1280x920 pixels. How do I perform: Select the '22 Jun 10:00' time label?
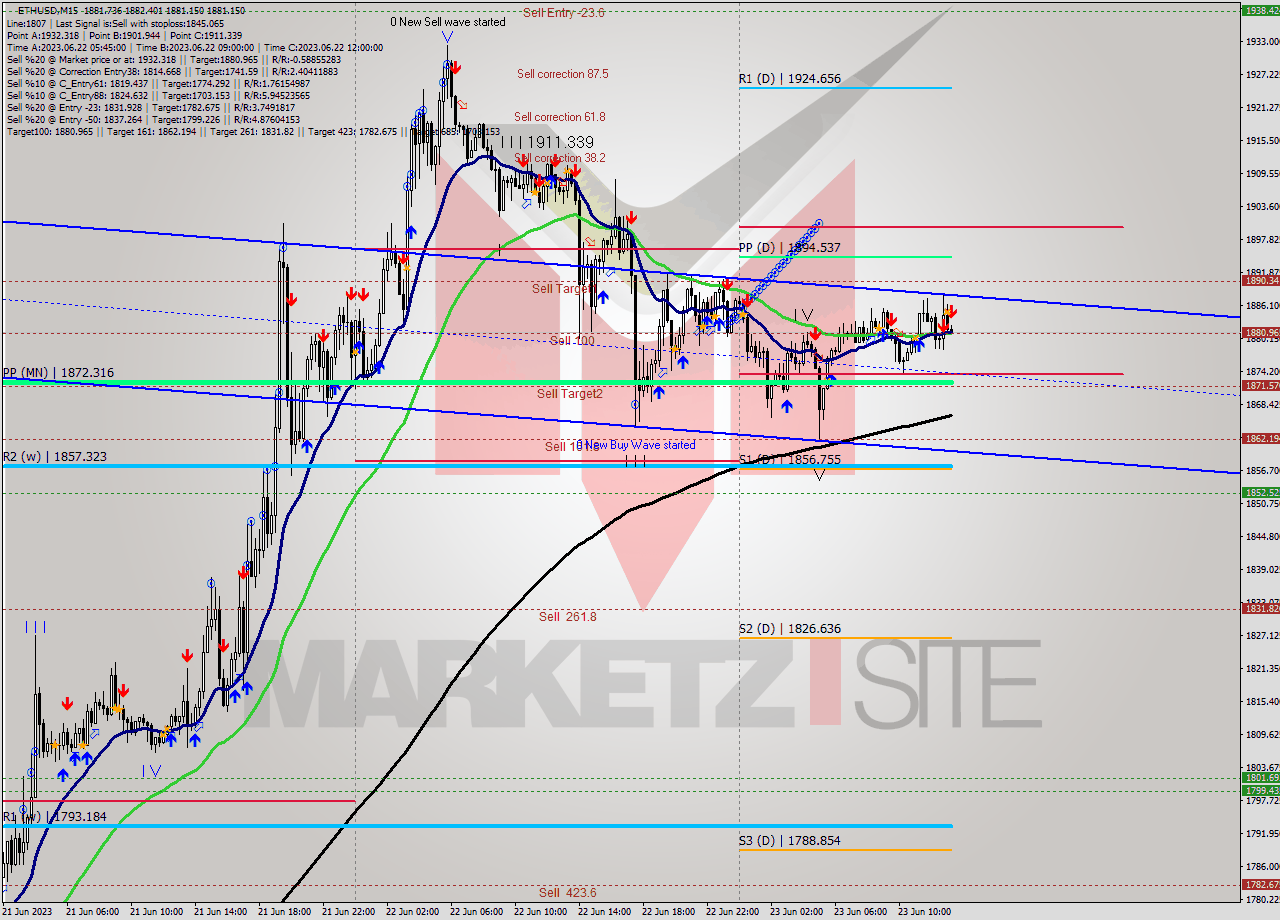[539, 912]
